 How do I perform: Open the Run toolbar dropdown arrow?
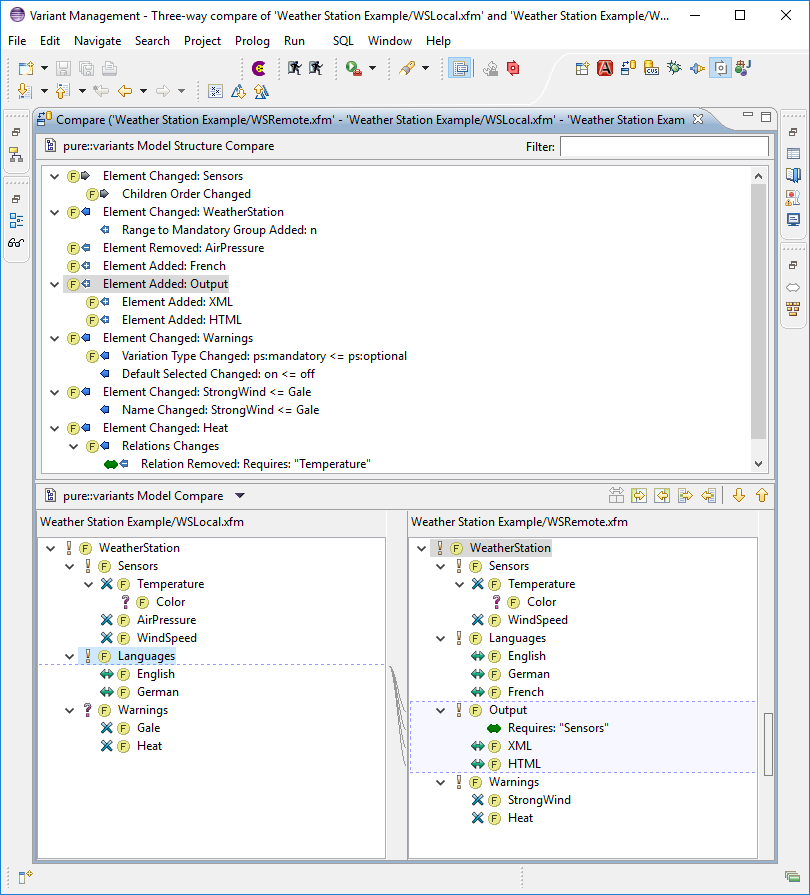(x=373, y=68)
